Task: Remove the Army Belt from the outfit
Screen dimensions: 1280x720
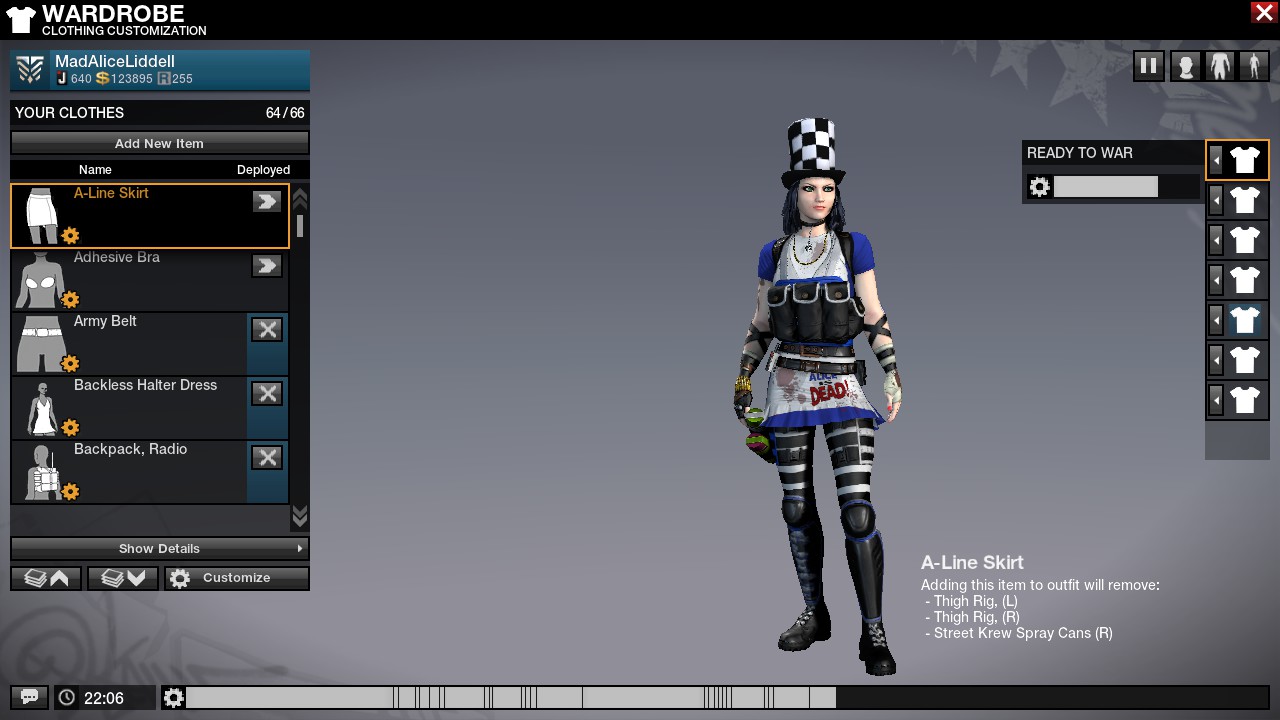Action: point(266,330)
